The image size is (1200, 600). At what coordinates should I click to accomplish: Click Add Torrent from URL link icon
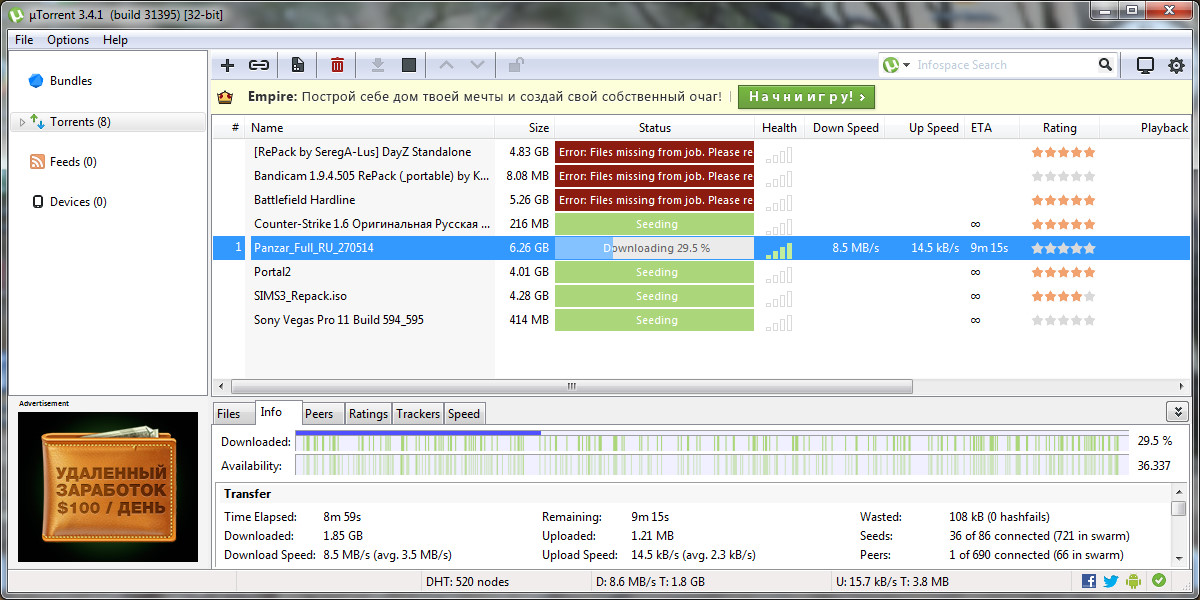click(259, 65)
